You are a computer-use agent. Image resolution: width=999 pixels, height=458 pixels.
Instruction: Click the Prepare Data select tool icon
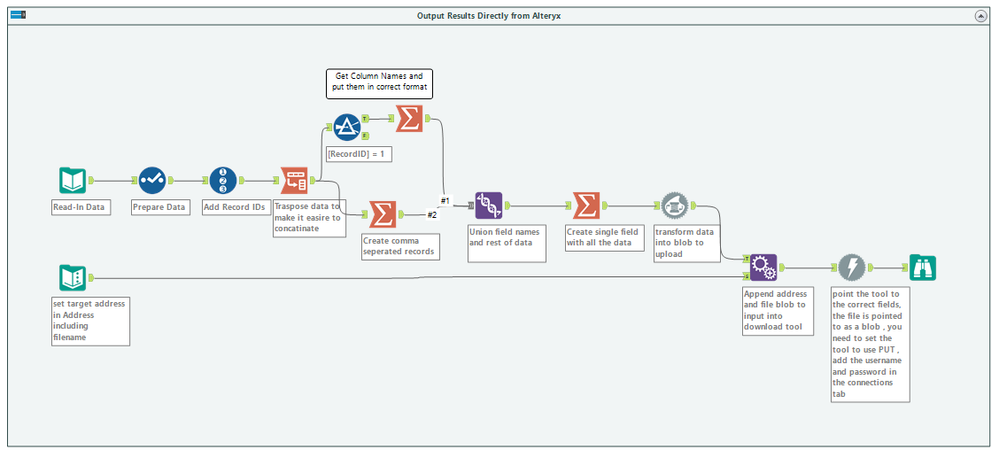[152, 180]
